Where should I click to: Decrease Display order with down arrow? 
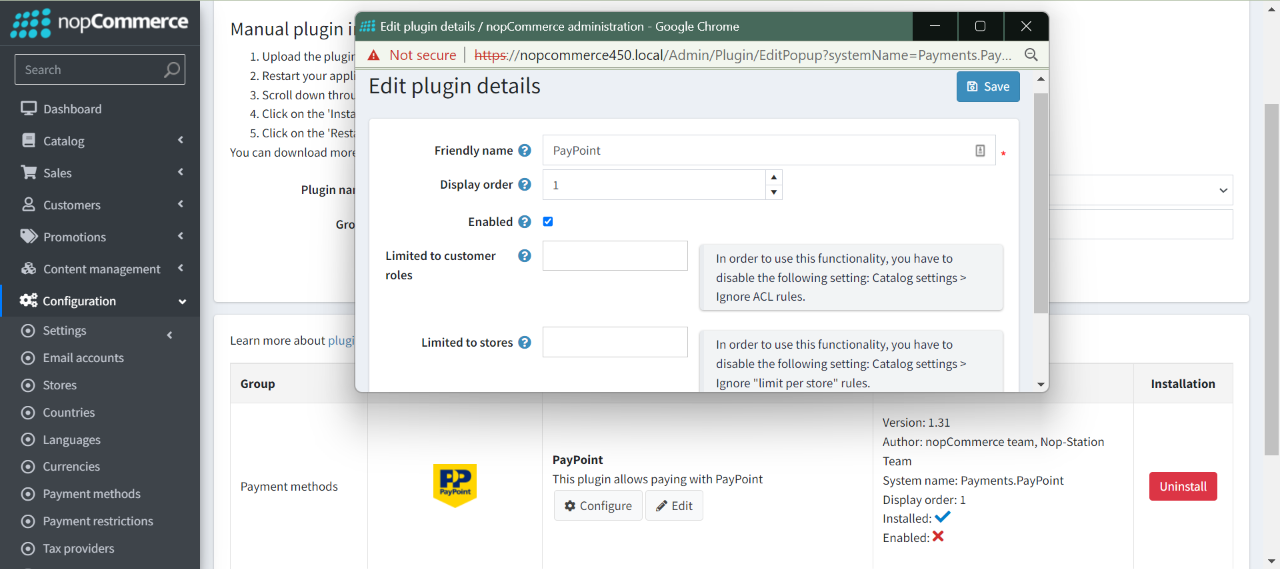(x=774, y=192)
